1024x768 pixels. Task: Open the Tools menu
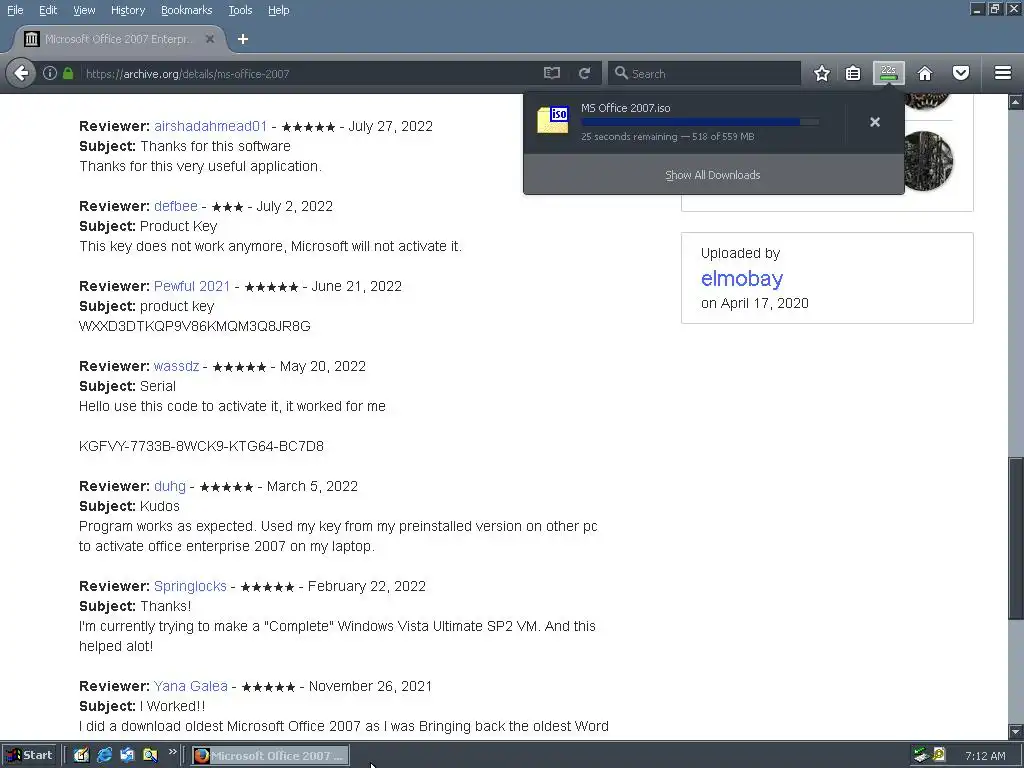pyautogui.click(x=240, y=10)
